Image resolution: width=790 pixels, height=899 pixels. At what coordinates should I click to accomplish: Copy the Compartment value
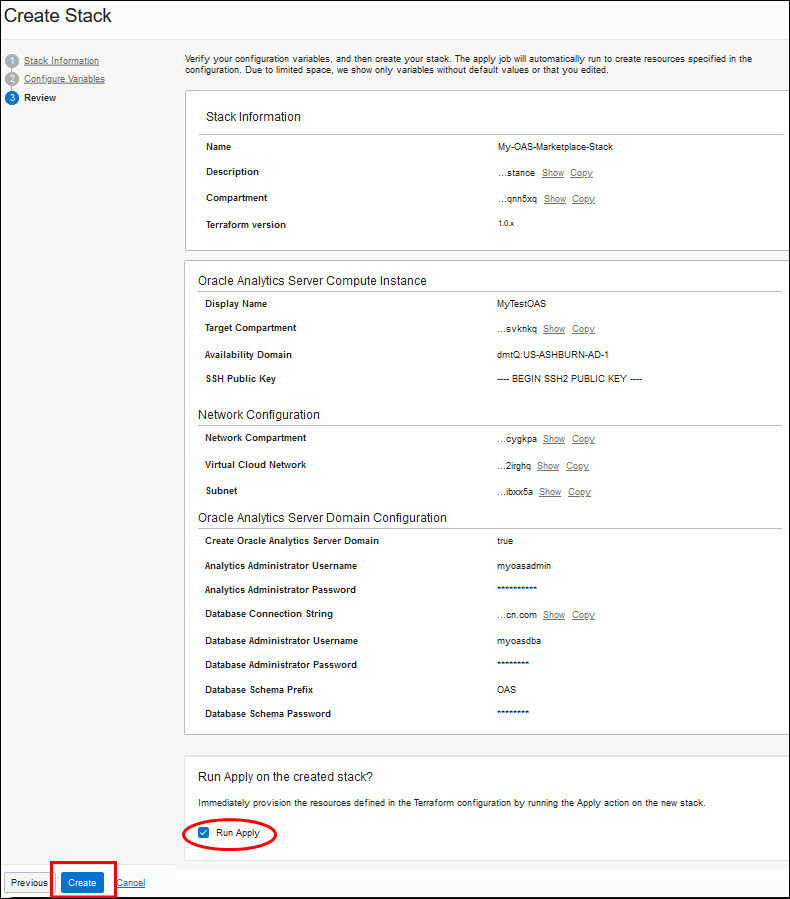[x=584, y=199]
